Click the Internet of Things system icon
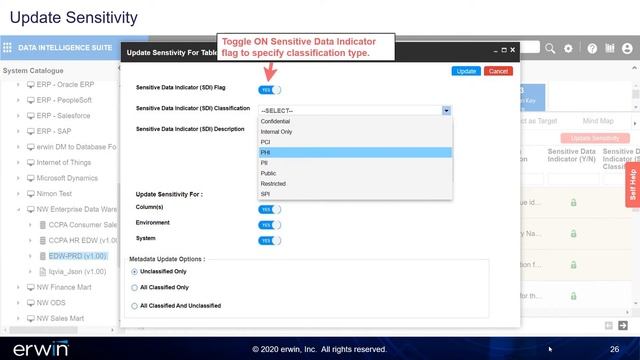The image size is (640, 360). pyautogui.click(x=31, y=162)
